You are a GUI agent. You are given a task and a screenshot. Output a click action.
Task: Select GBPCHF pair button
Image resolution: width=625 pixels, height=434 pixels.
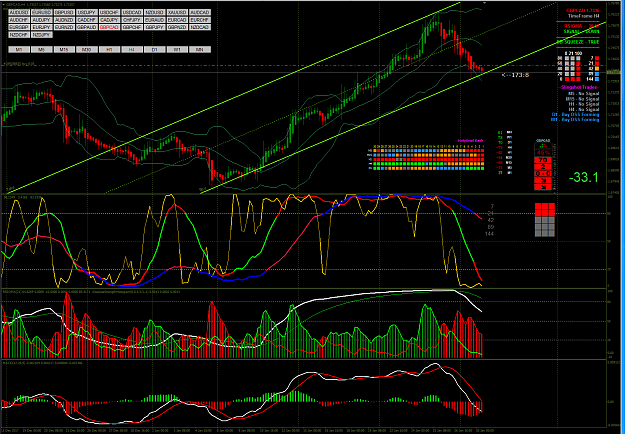tap(132, 27)
